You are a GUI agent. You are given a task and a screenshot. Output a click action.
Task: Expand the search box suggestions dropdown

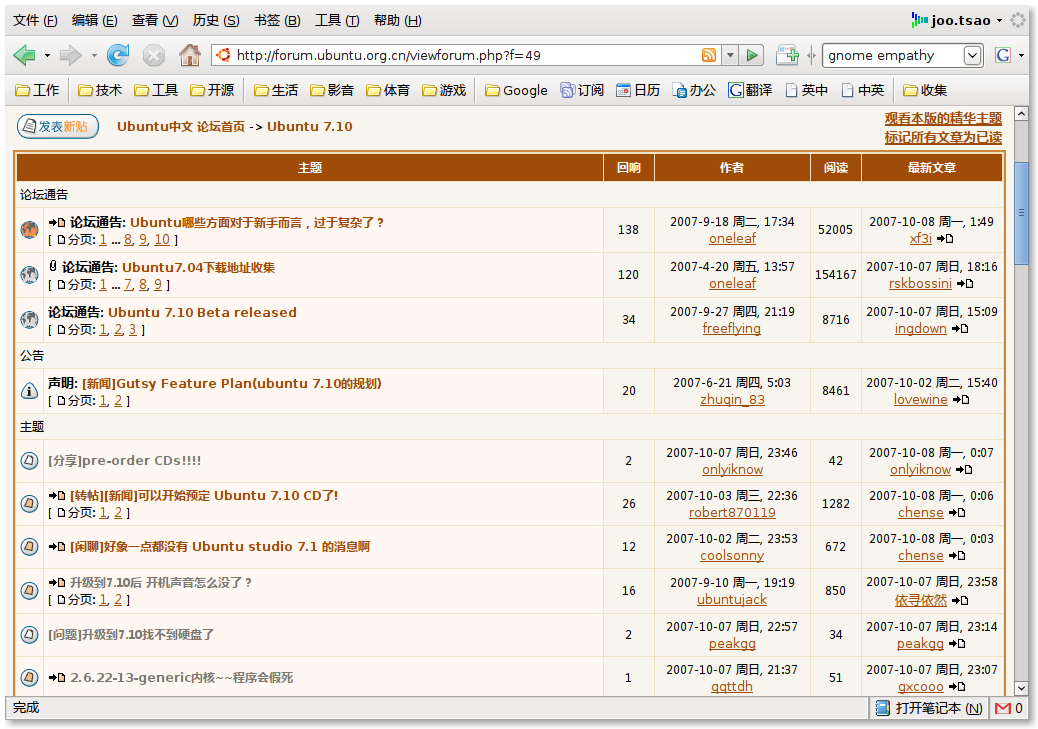972,56
